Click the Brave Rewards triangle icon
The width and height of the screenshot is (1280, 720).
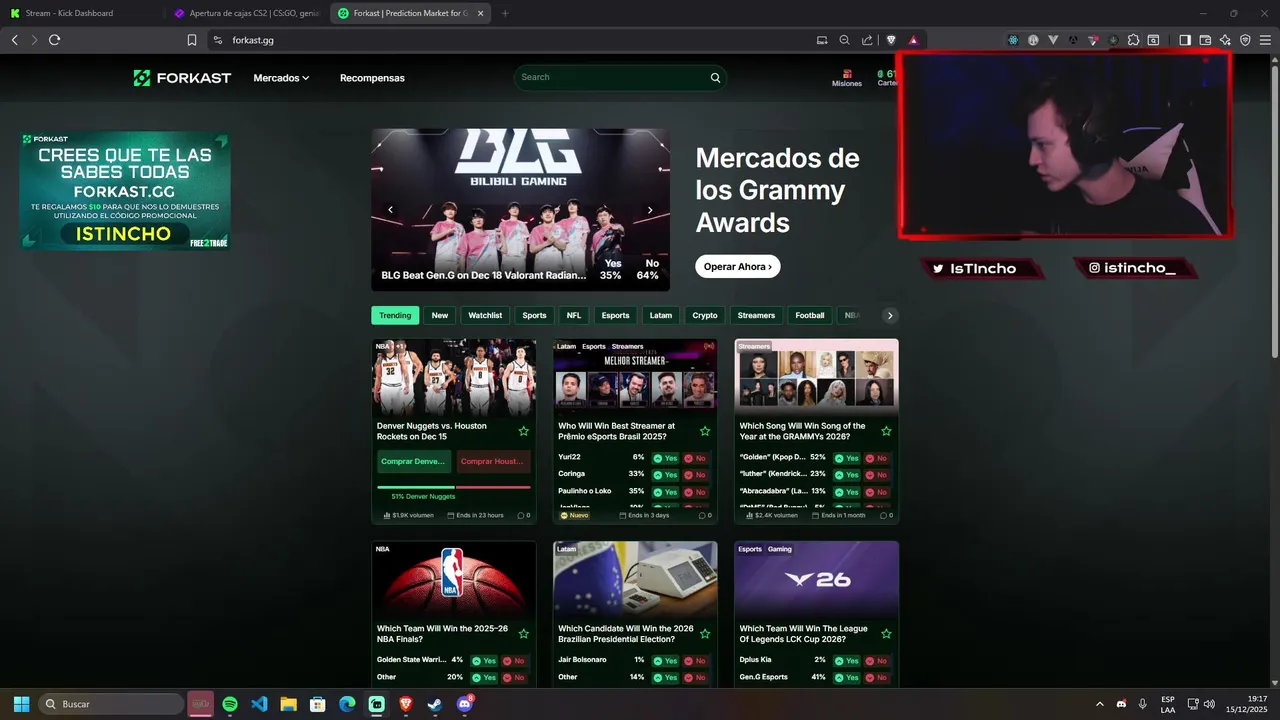(913, 40)
